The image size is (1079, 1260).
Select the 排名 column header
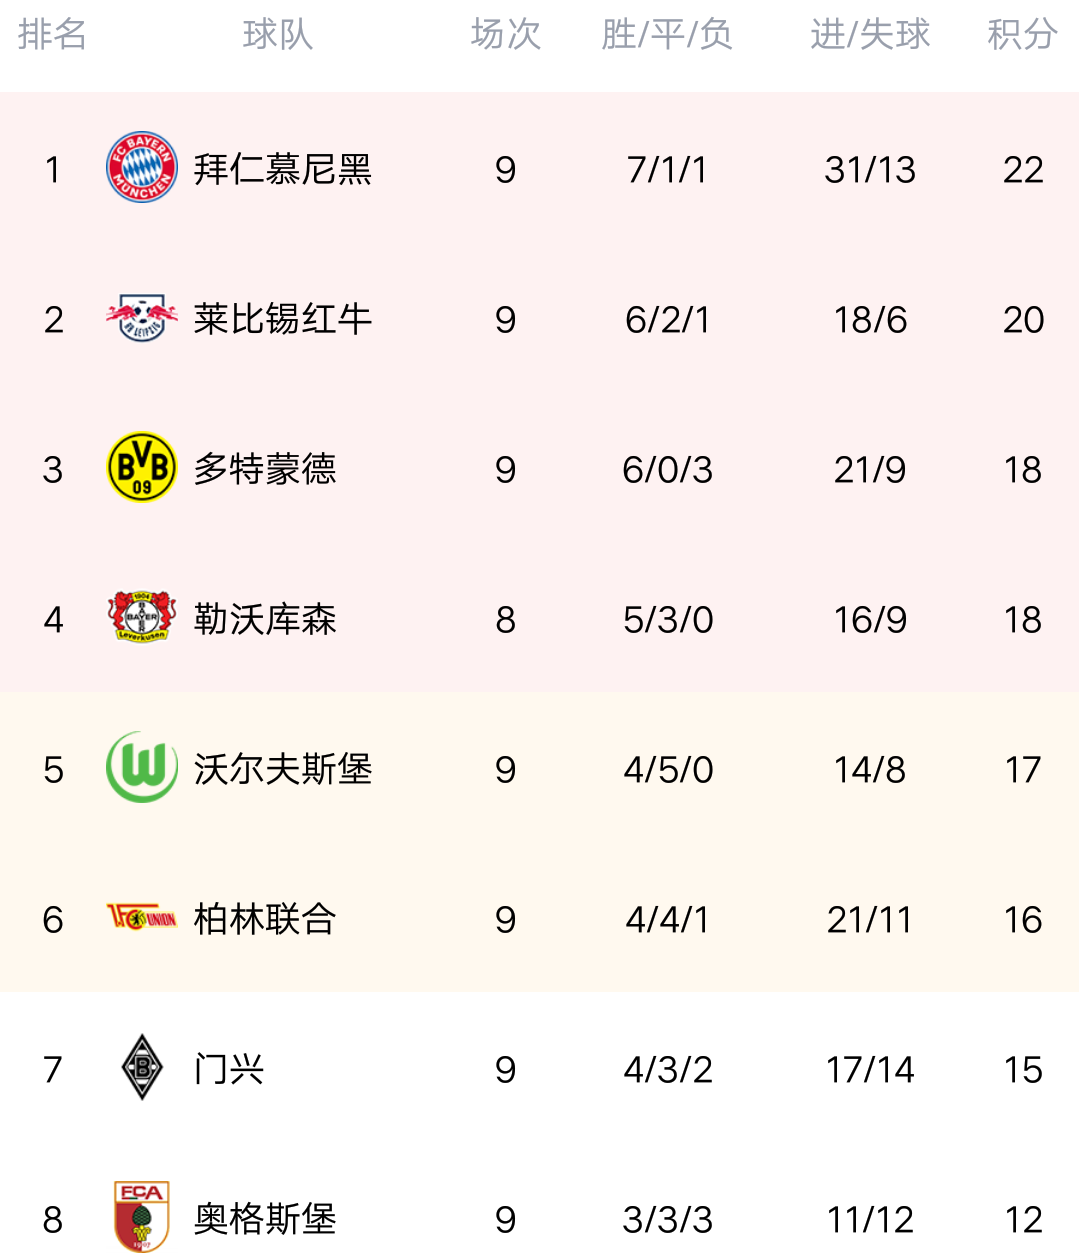(x=52, y=34)
